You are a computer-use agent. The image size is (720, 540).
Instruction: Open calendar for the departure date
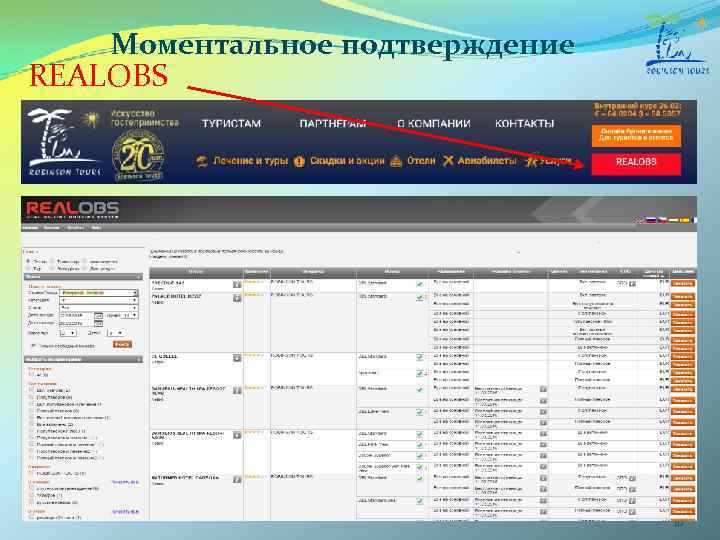[98, 324]
